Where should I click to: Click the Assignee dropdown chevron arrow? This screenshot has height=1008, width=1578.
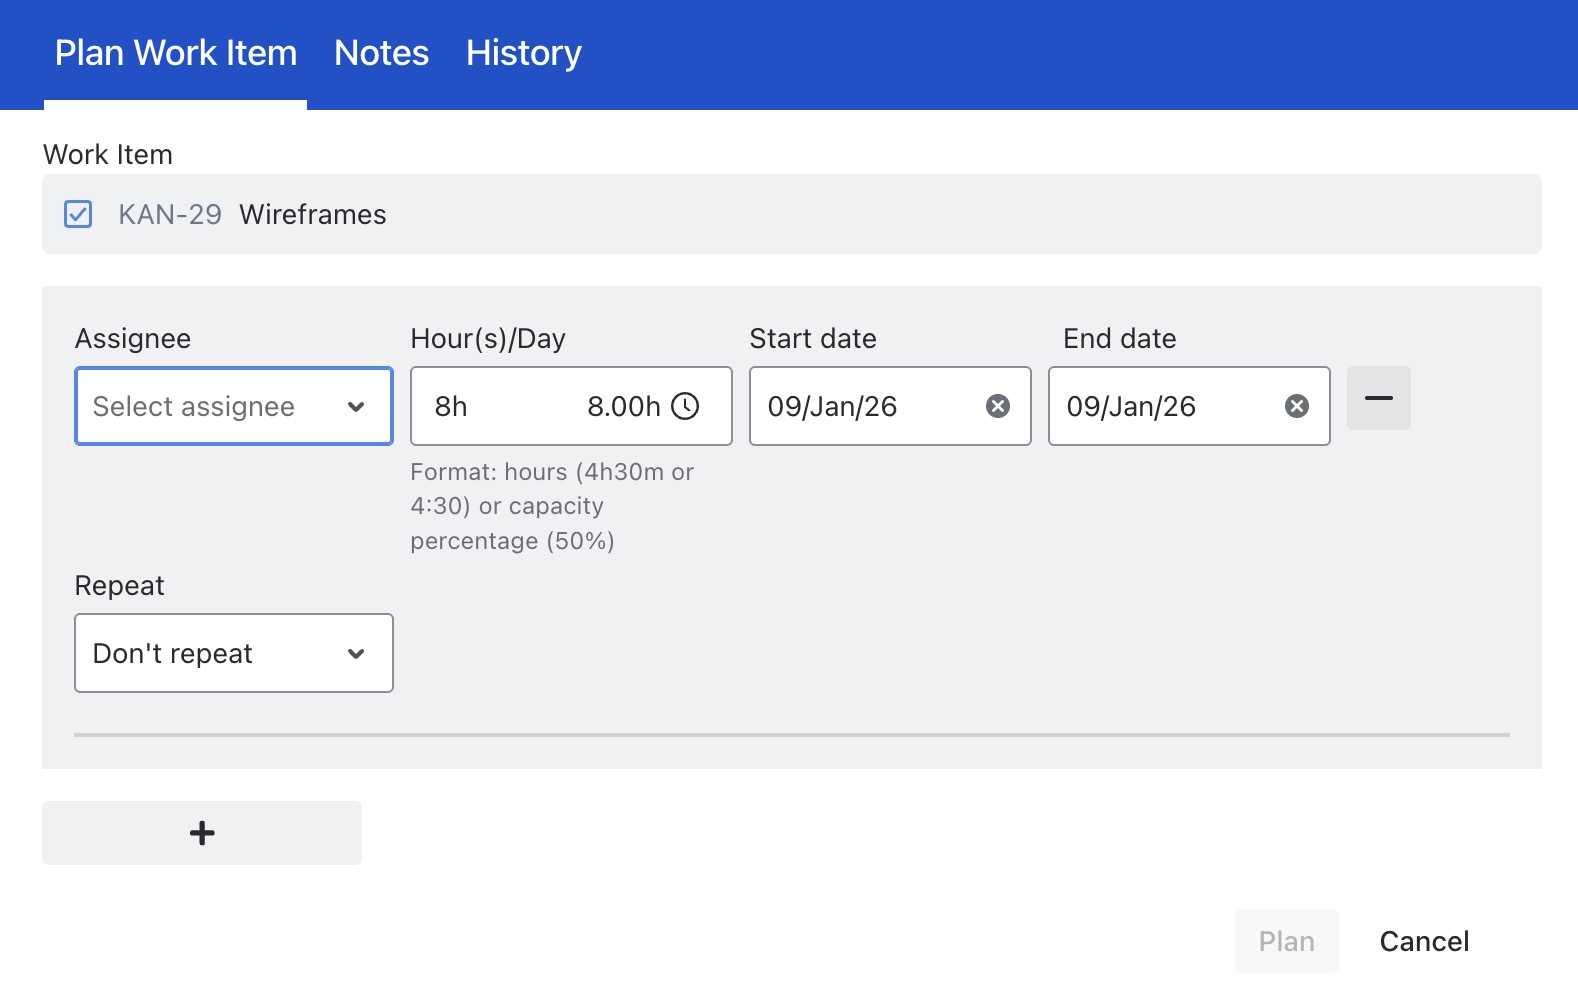356,407
